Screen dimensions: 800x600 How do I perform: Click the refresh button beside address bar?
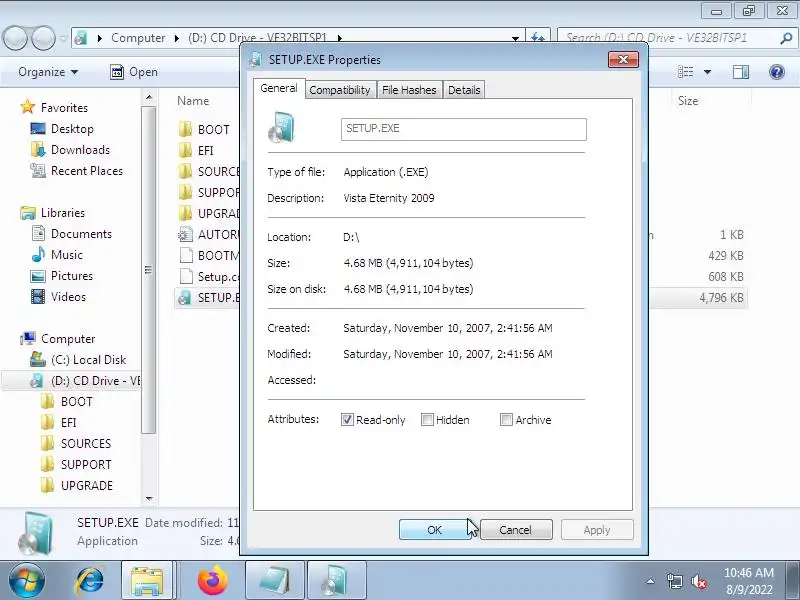538,37
